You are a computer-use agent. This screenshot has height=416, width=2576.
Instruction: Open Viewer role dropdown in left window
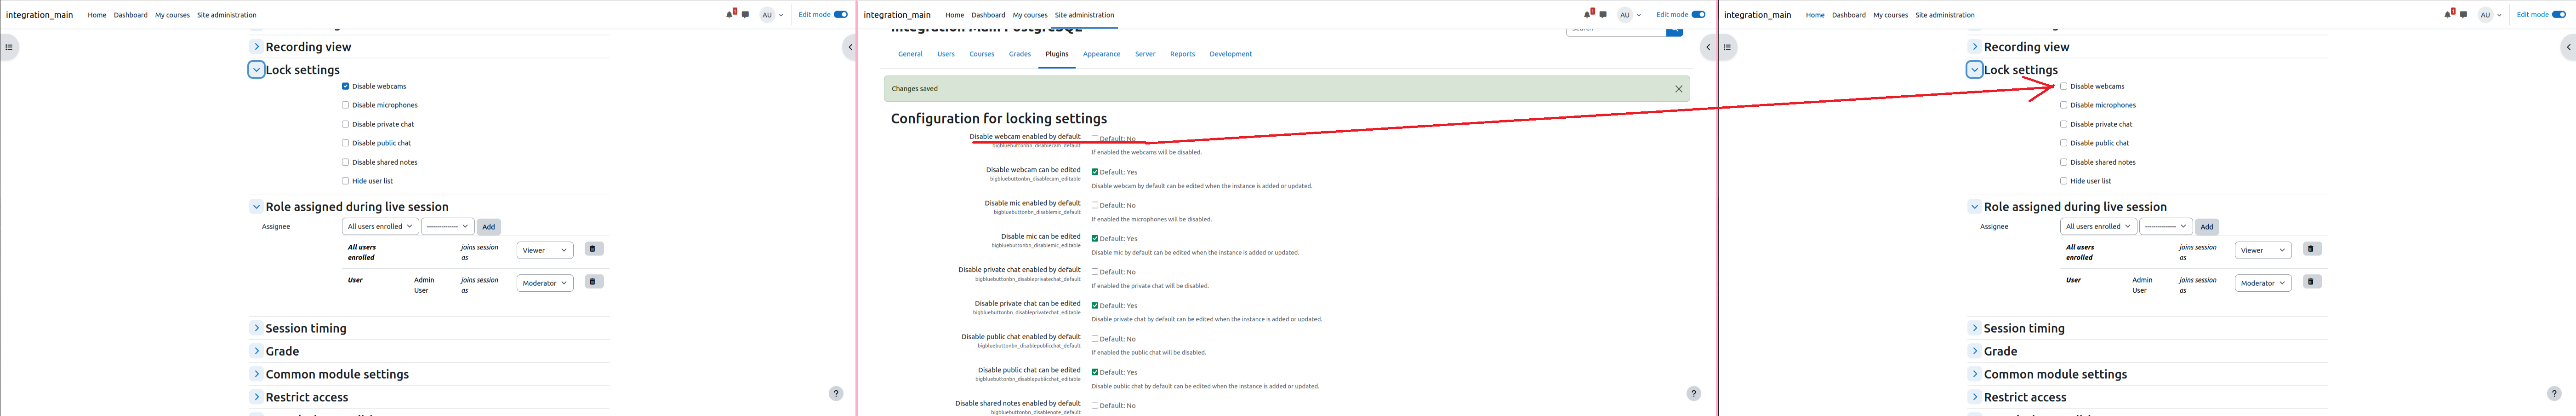click(x=545, y=251)
